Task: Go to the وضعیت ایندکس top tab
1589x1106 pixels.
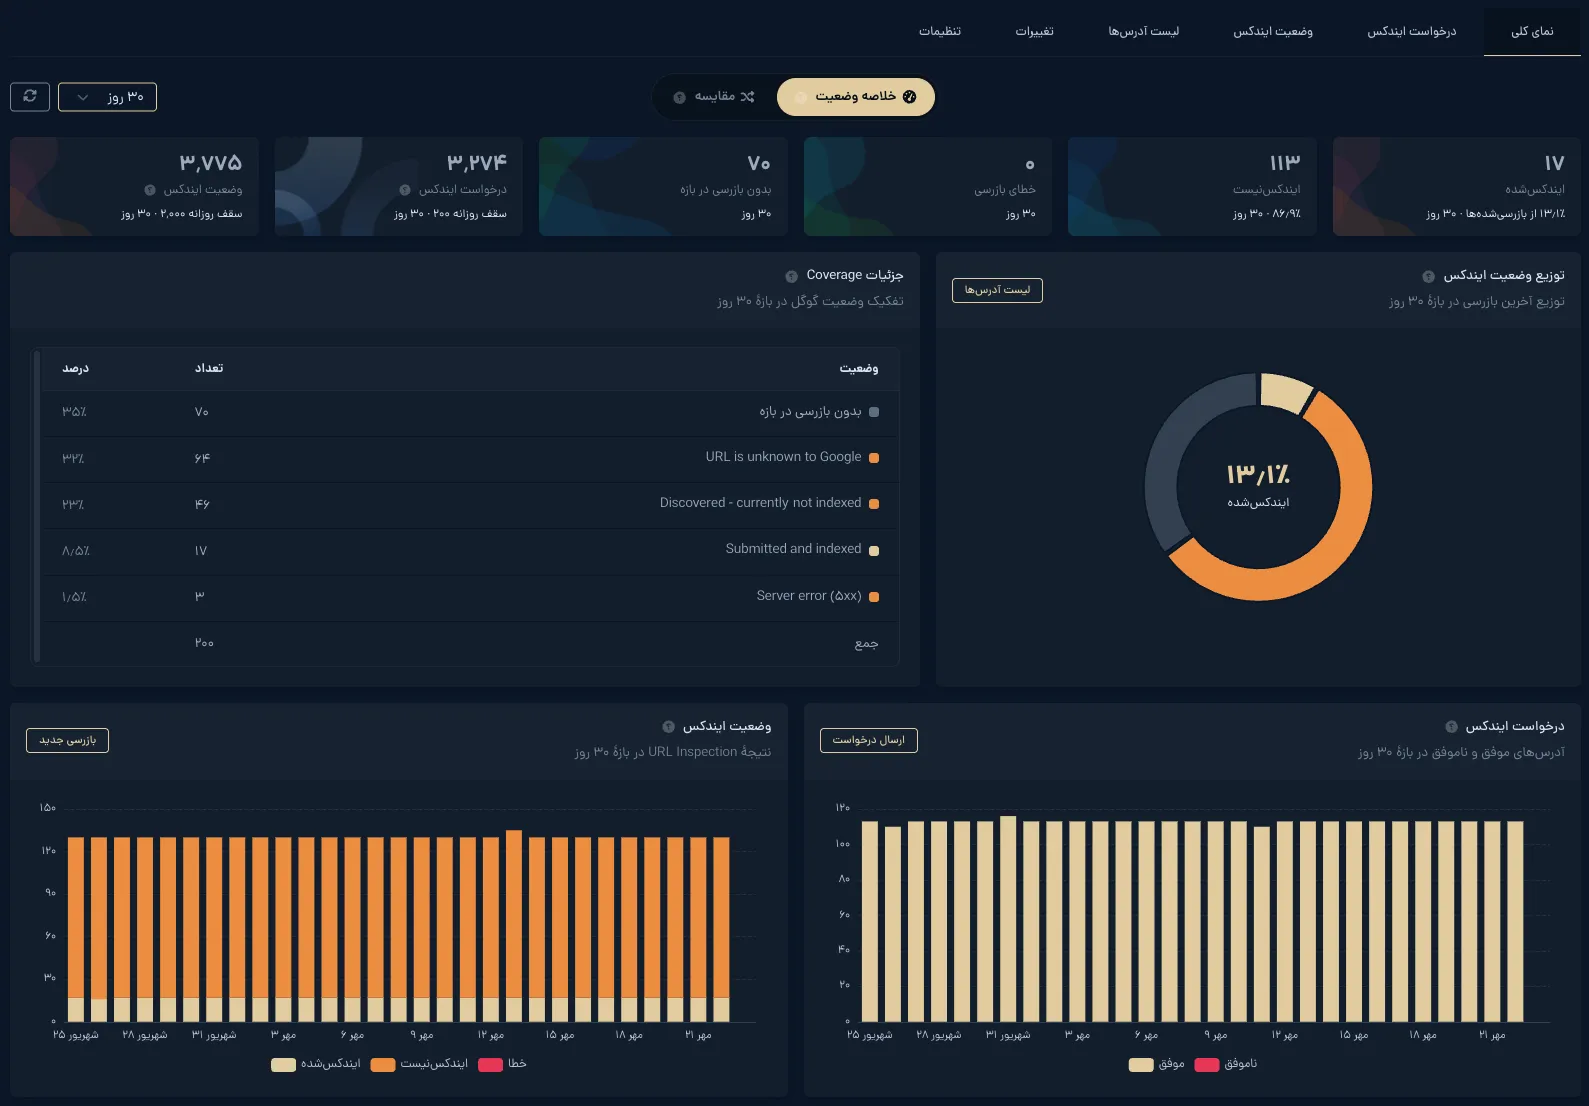Action: tap(1272, 31)
